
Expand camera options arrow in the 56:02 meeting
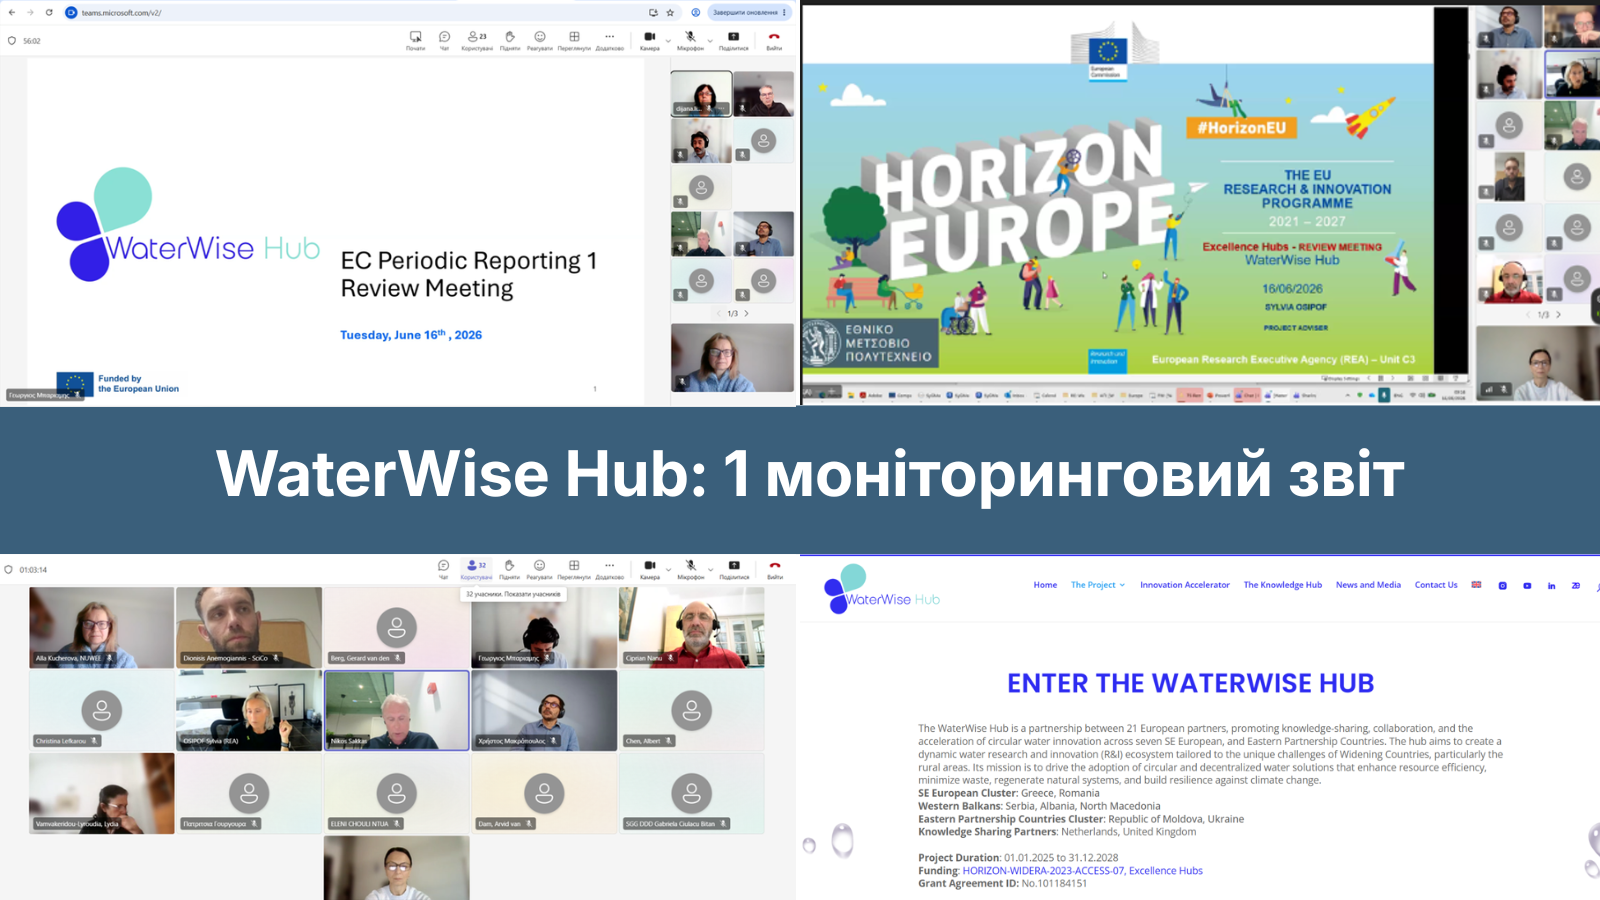point(668,40)
